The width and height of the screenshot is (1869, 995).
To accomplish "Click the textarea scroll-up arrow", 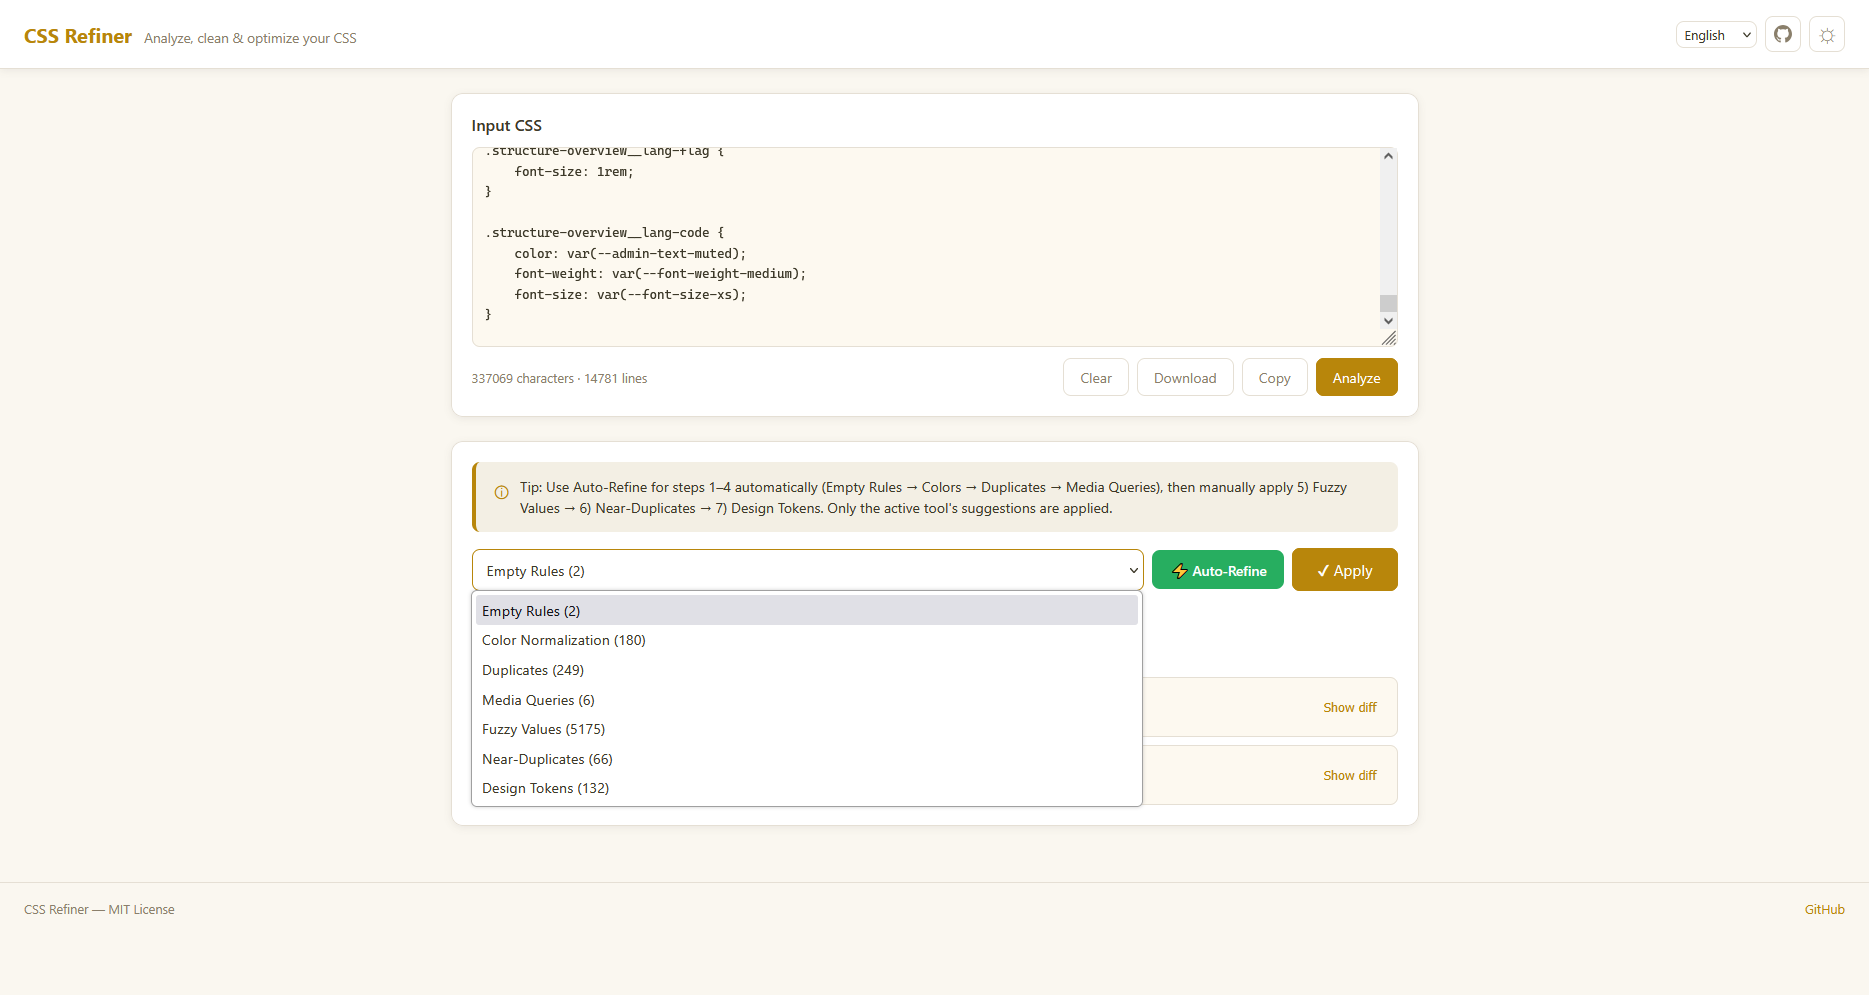I will click(x=1388, y=156).
